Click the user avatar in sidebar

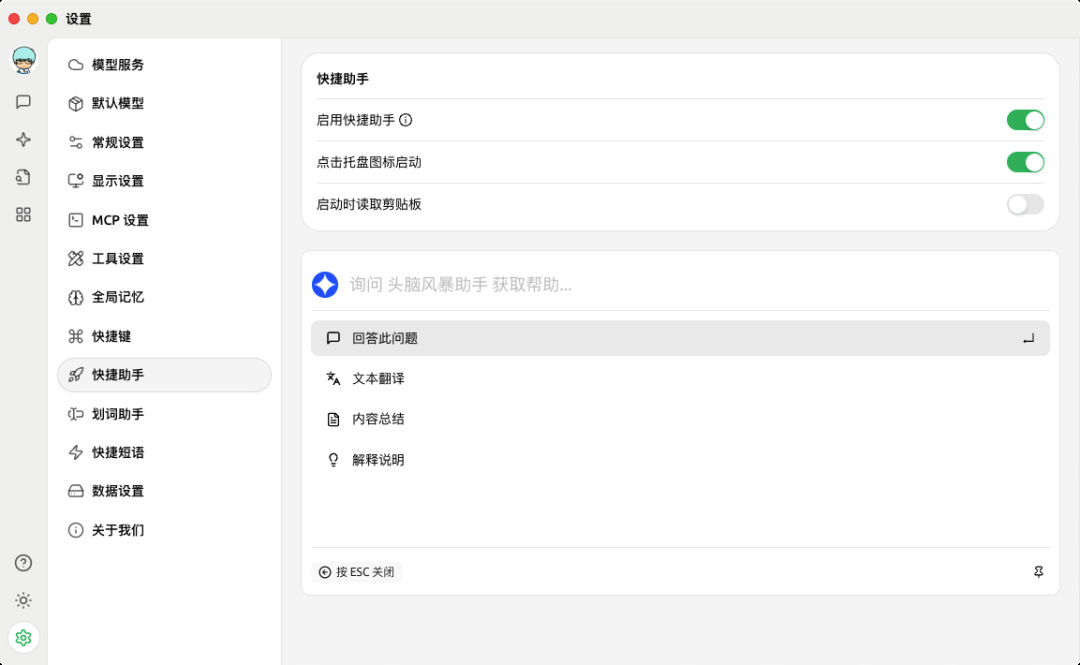tap(23, 60)
